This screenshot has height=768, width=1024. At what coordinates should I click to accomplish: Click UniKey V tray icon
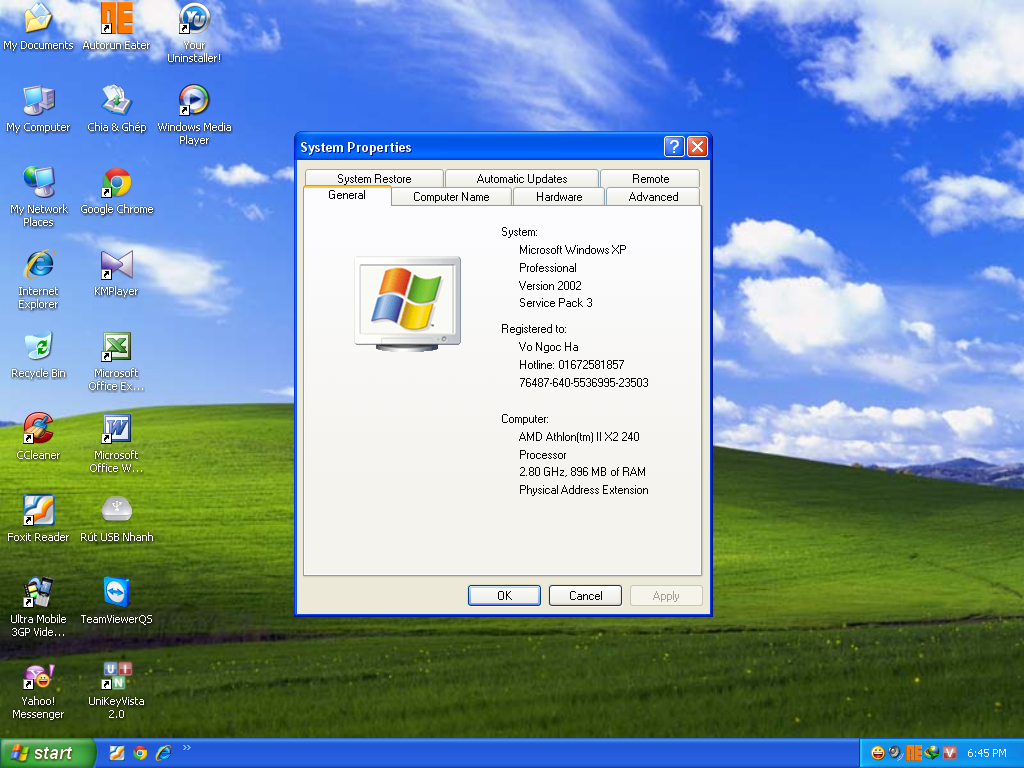click(x=950, y=753)
